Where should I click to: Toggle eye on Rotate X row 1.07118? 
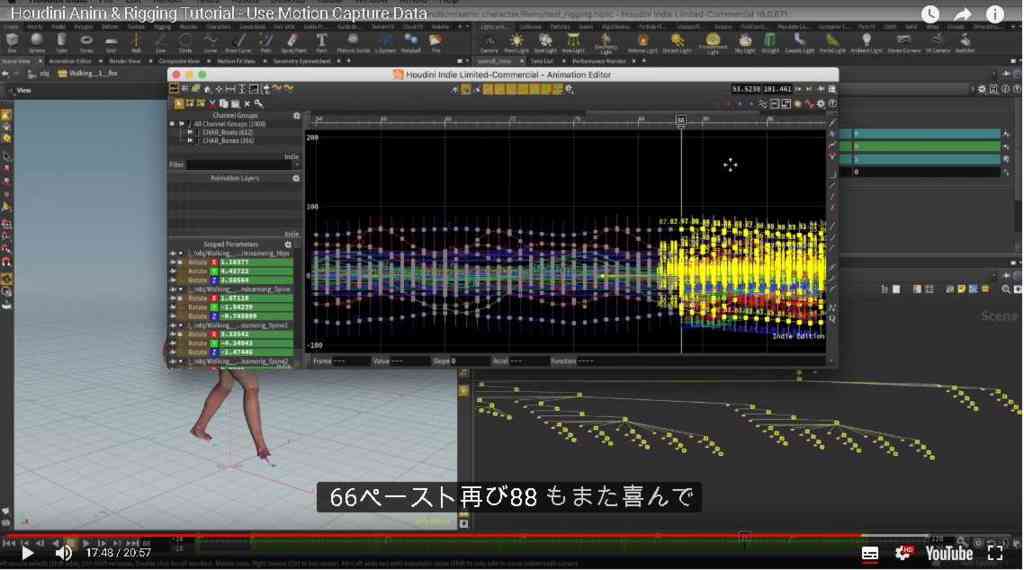click(x=173, y=298)
